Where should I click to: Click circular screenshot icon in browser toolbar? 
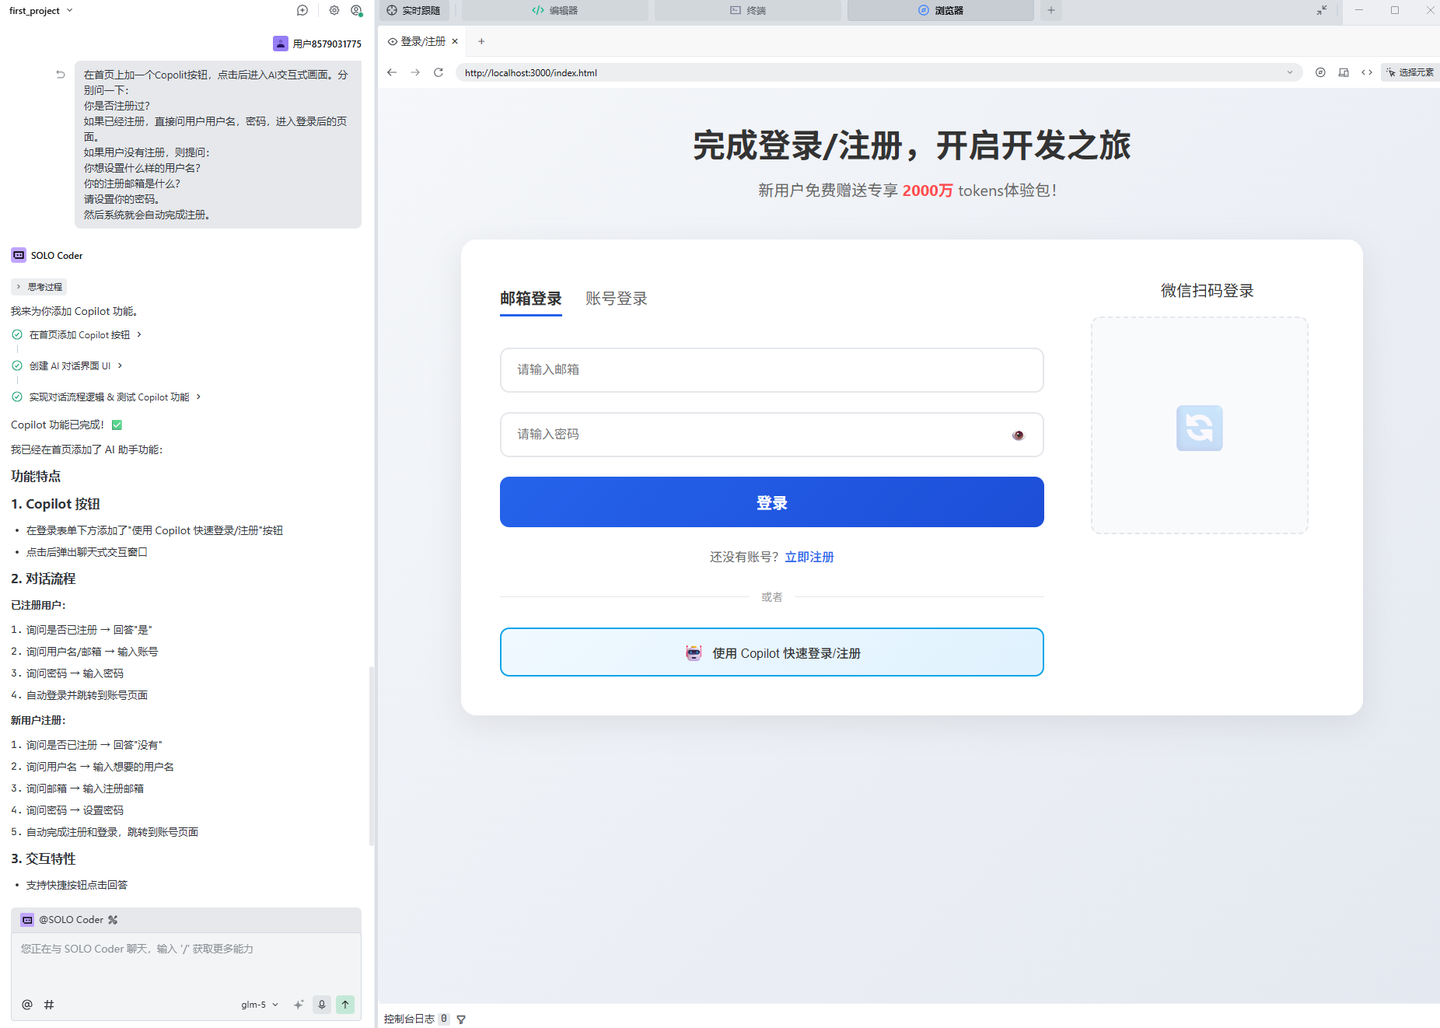(x=1320, y=72)
